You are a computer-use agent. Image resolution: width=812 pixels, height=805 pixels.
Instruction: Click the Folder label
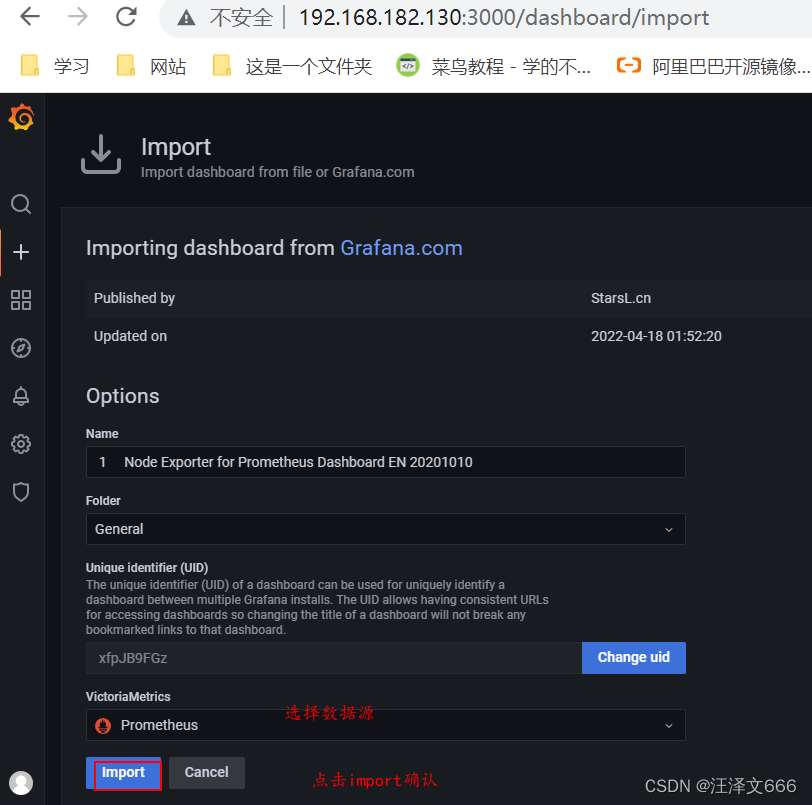click(x=103, y=501)
